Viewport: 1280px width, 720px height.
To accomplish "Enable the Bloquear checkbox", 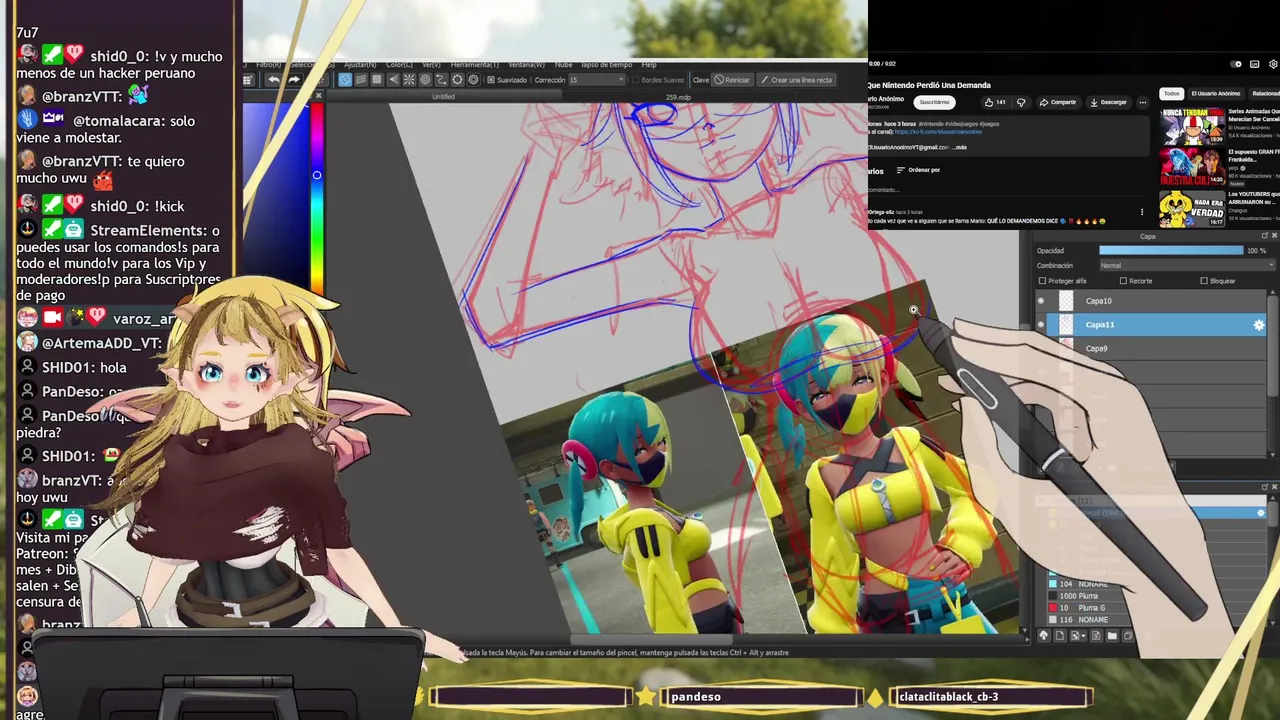I will point(1203,281).
